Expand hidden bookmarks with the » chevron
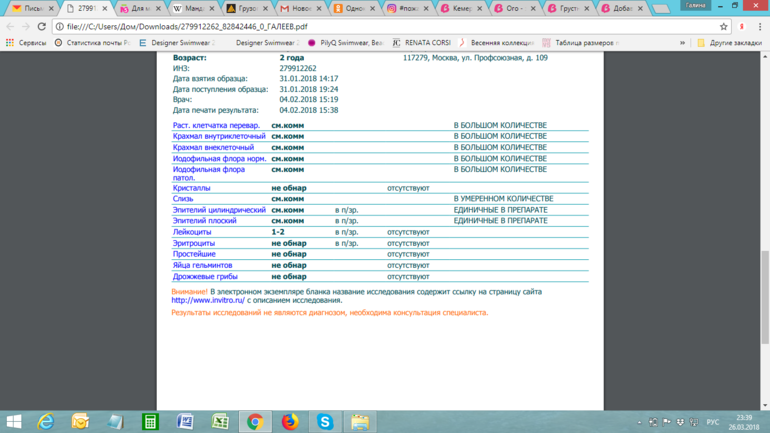 tap(683, 43)
